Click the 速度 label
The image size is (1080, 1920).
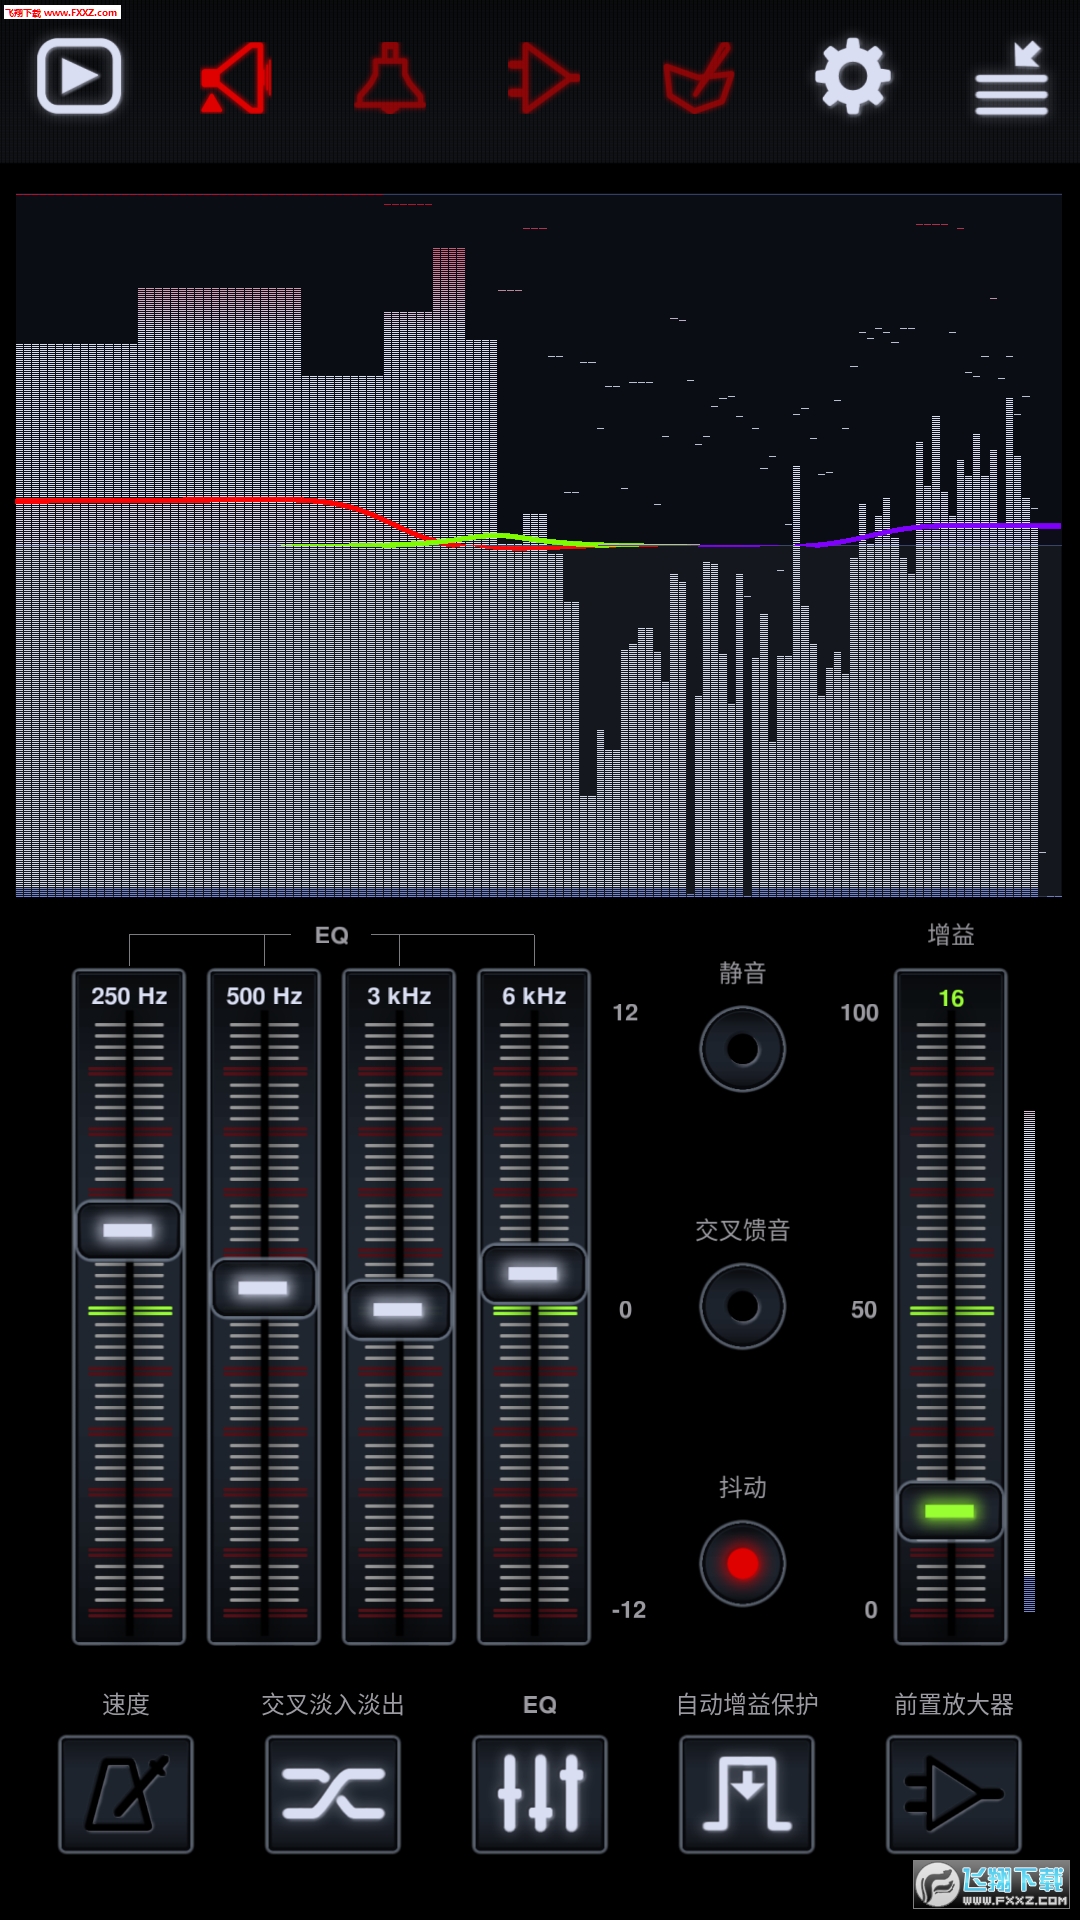(x=126, y=1704)
